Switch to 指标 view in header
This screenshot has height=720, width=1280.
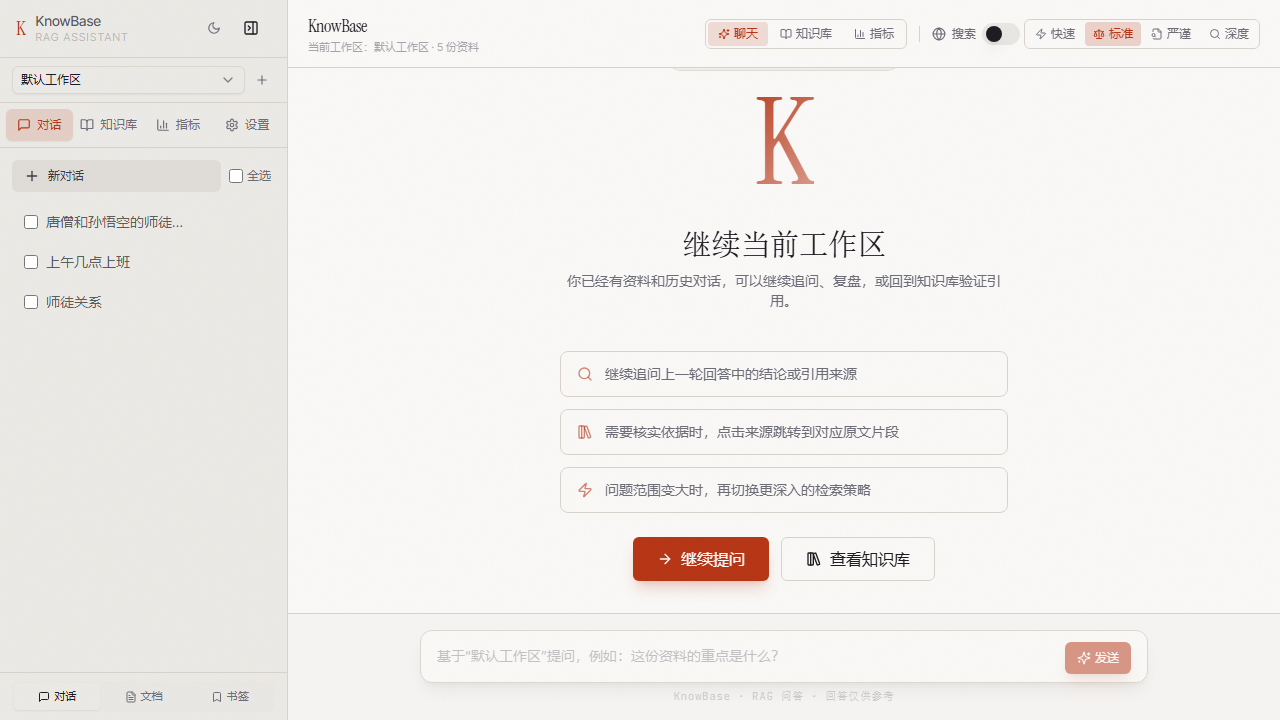click(x=874, y=34)
